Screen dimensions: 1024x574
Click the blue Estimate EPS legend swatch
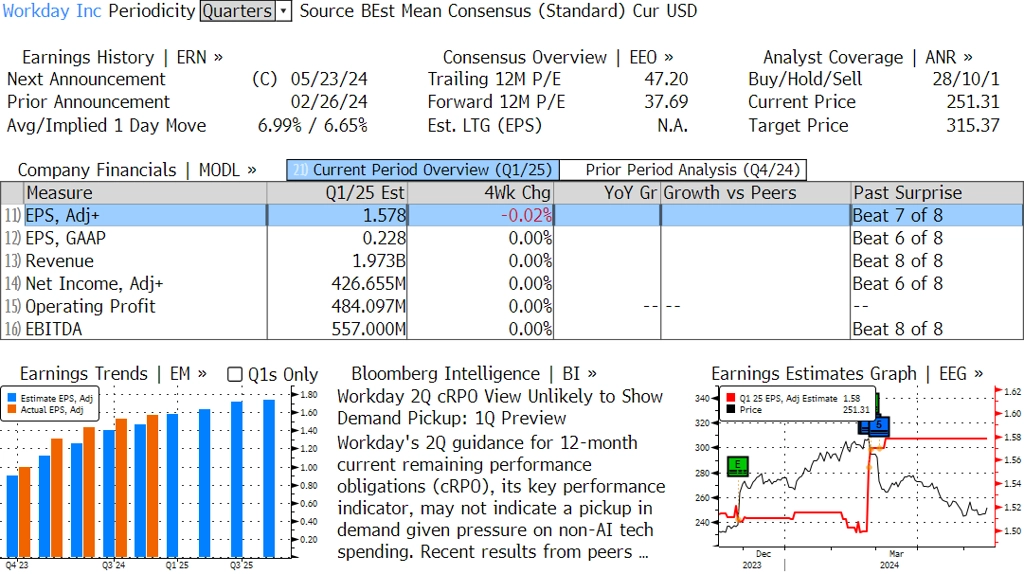pyautogui.click(x=12, y=398)
